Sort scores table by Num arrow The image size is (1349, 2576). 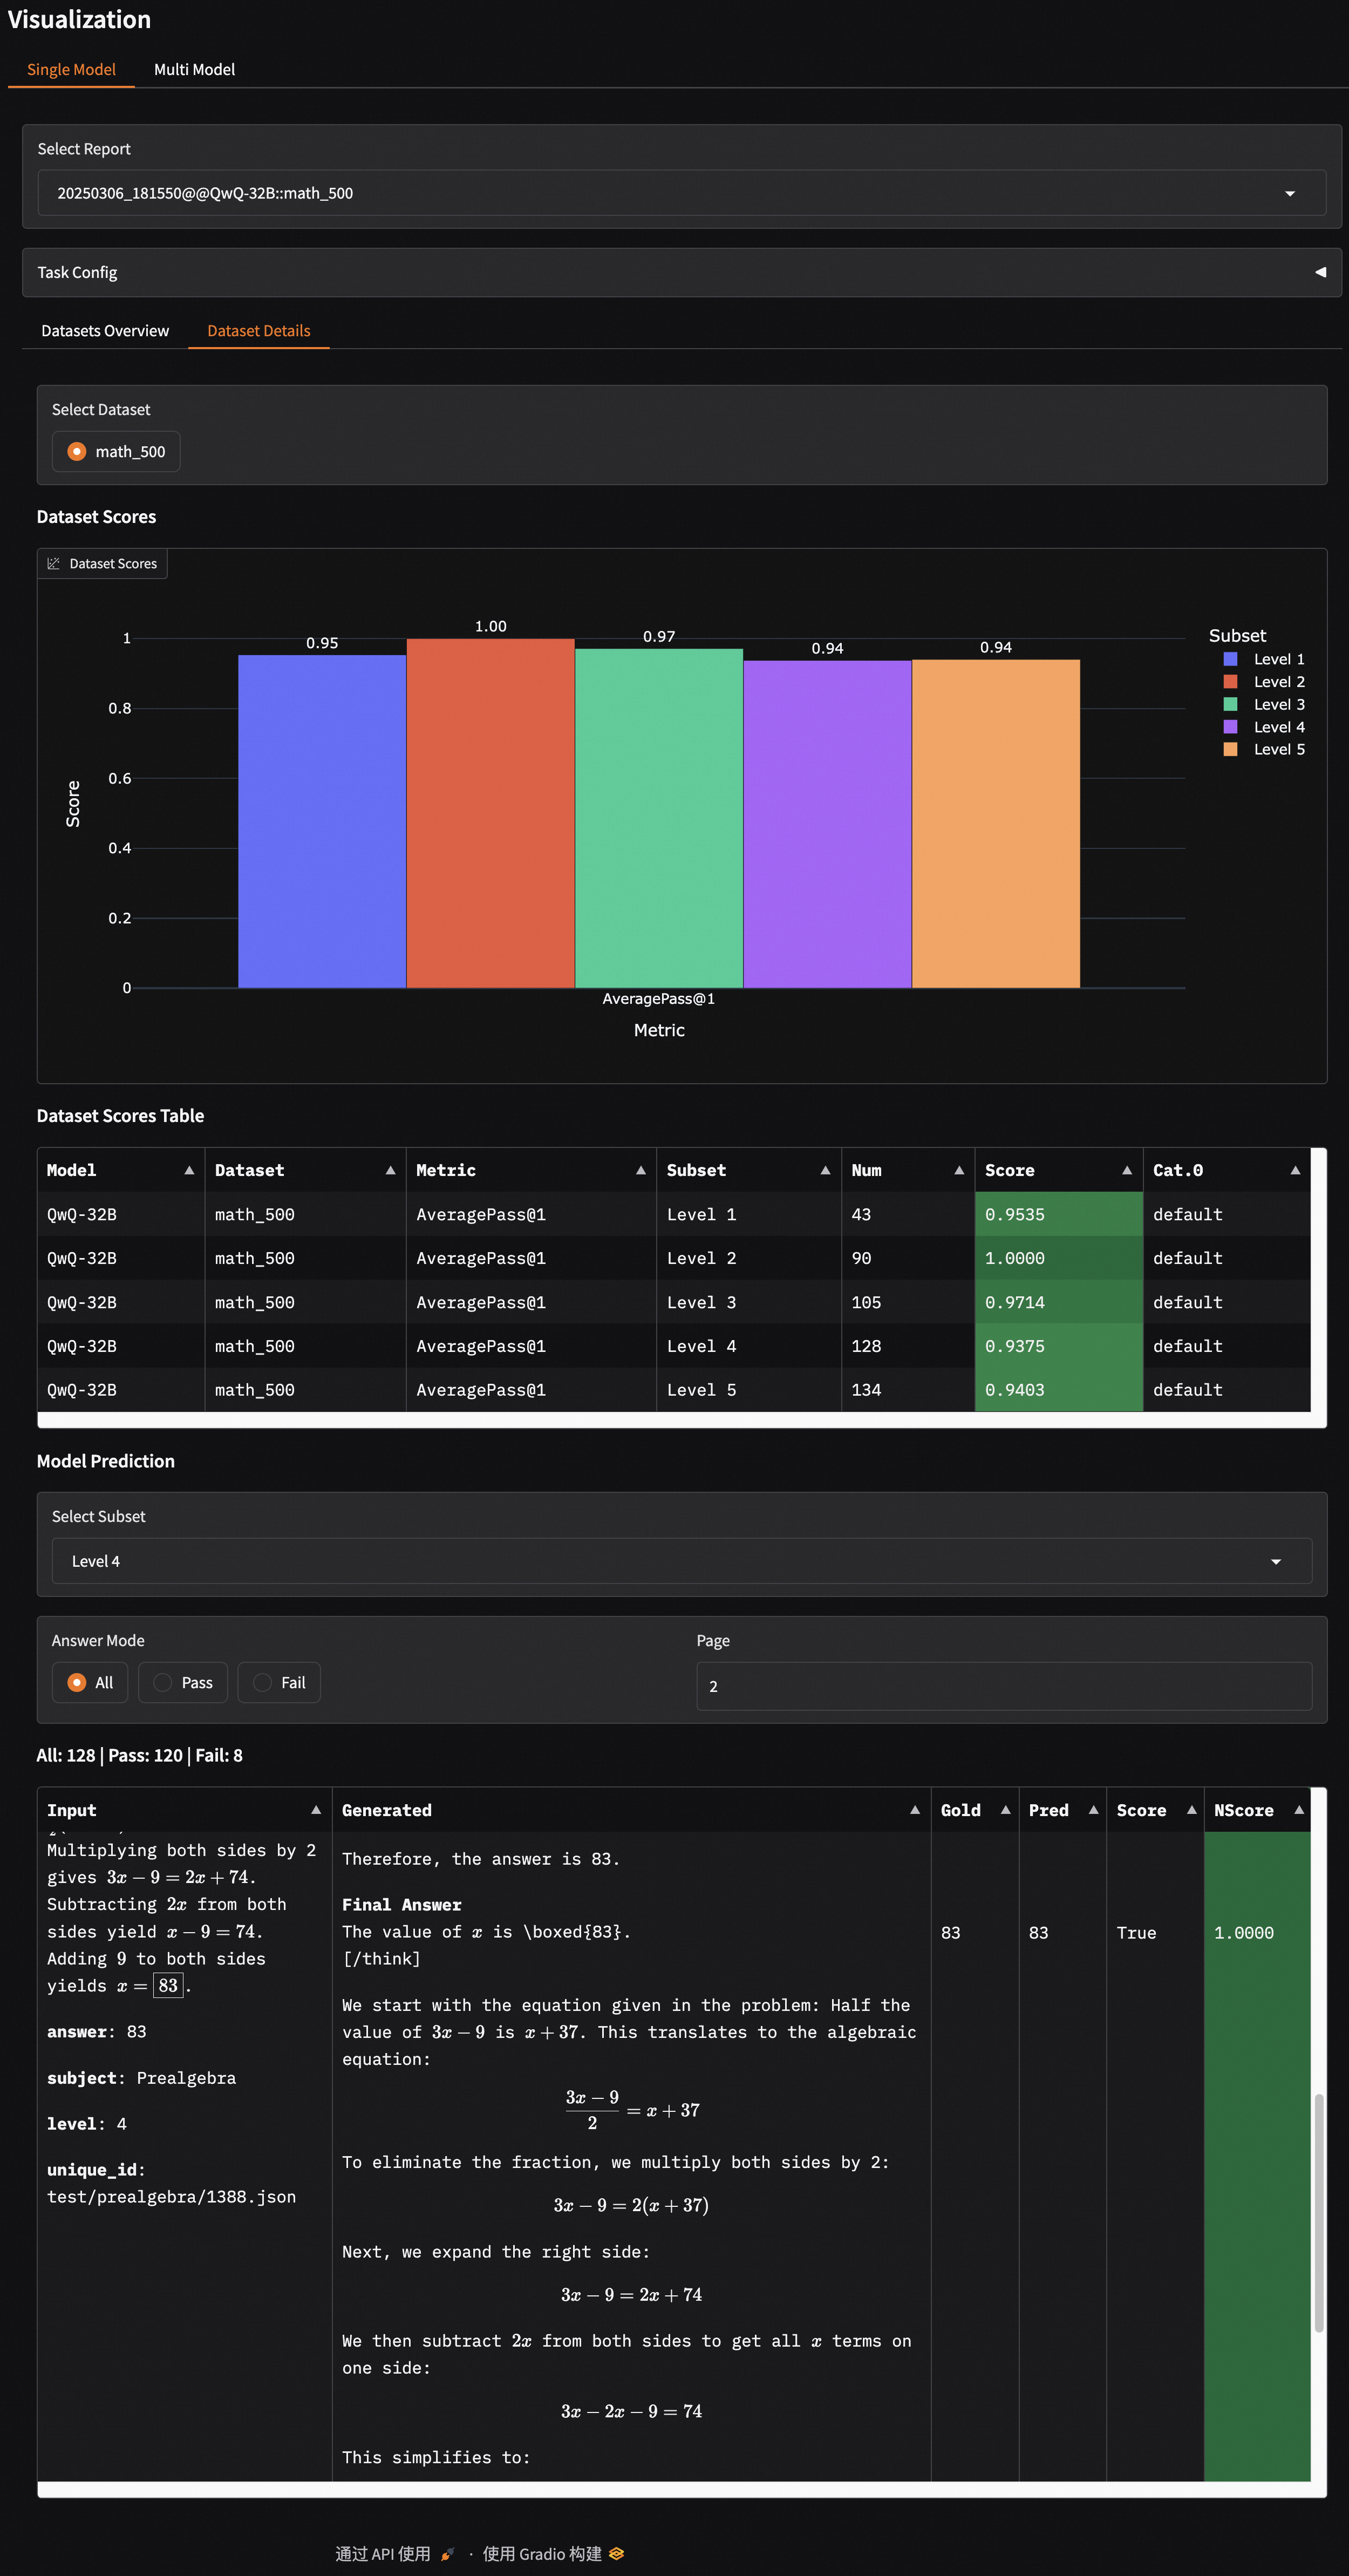coord(958,1170)
